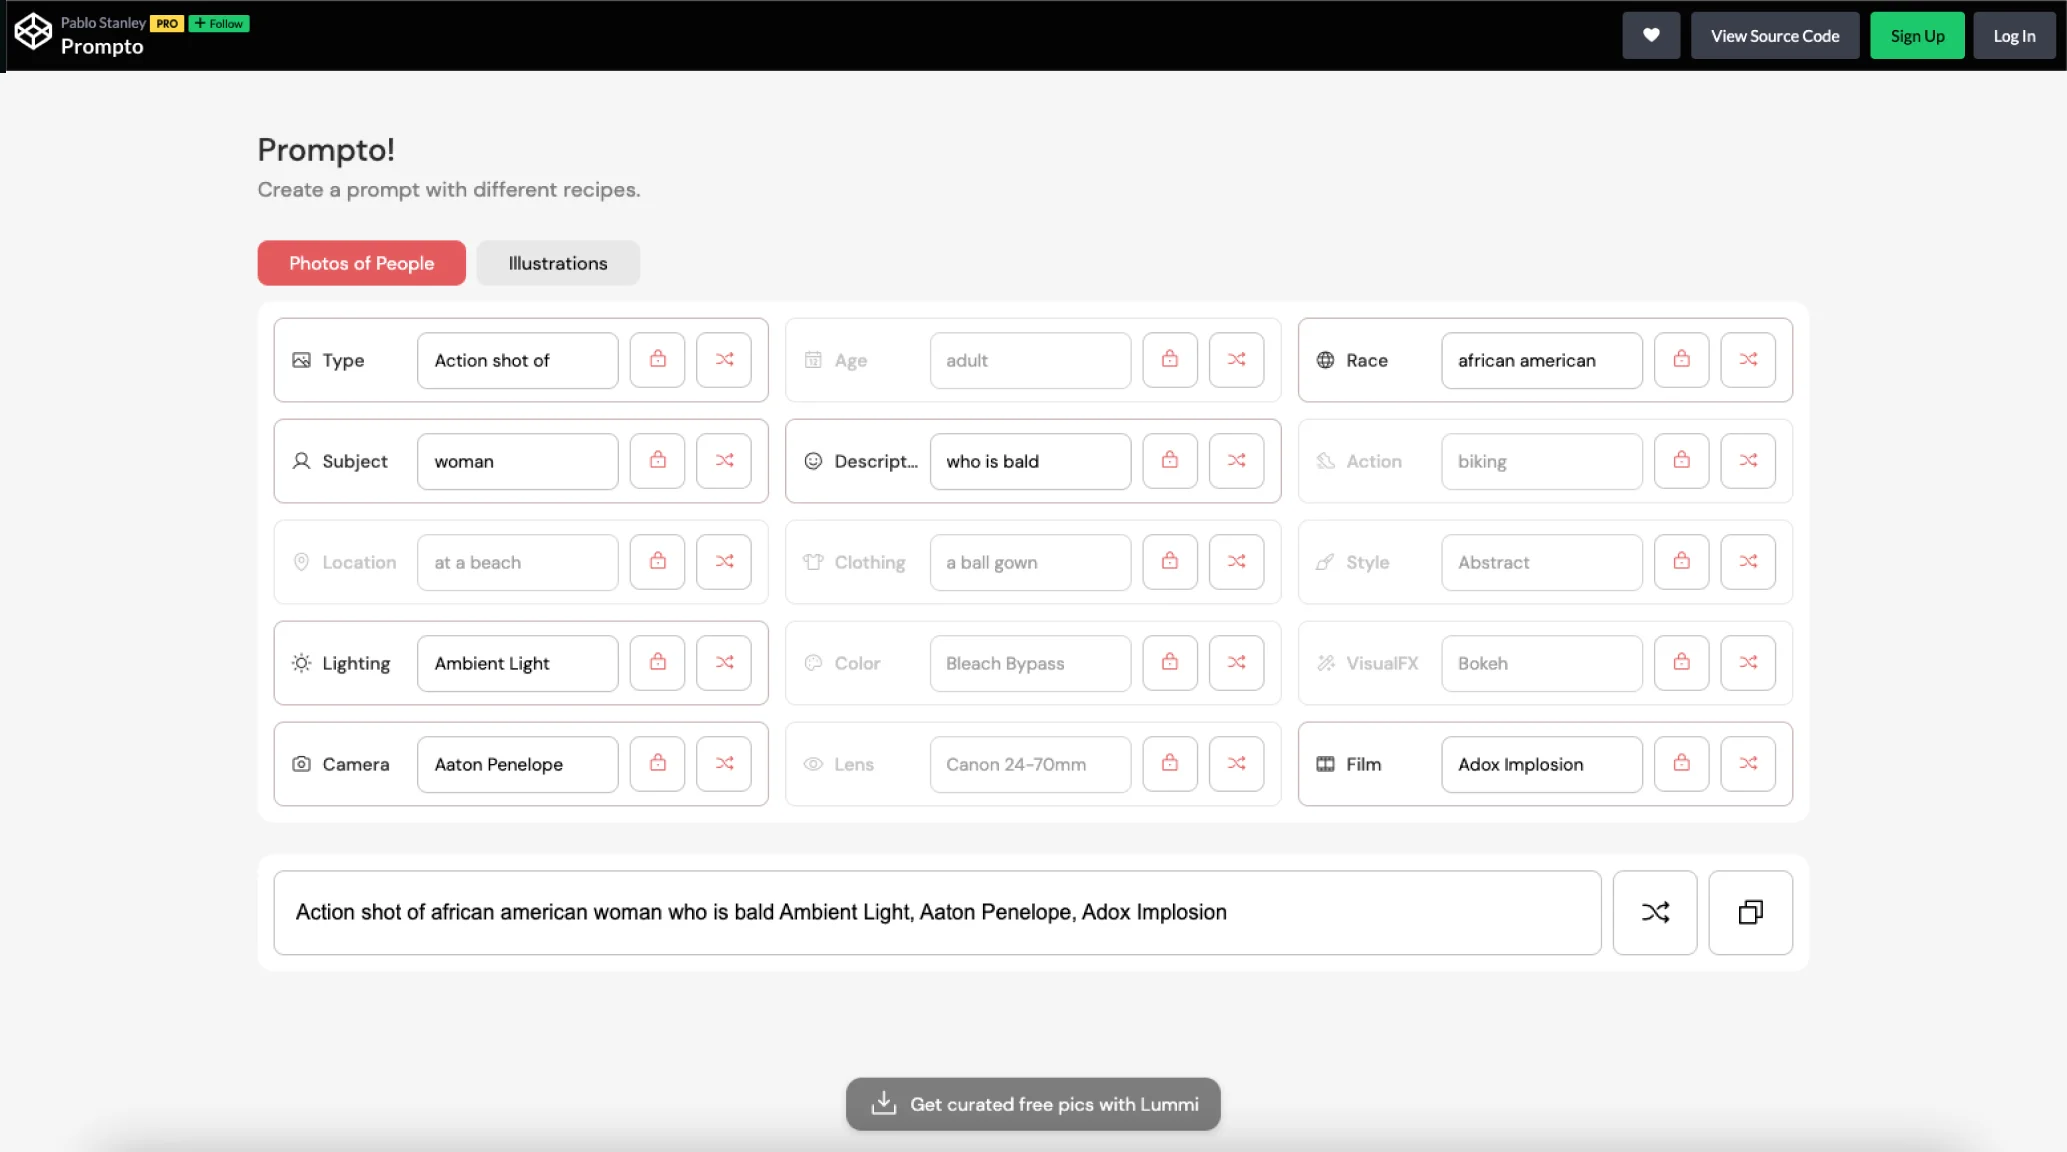Shuffle the Color value
This screenshot has height=1152, width=2067.
(x=1236, y=663)
